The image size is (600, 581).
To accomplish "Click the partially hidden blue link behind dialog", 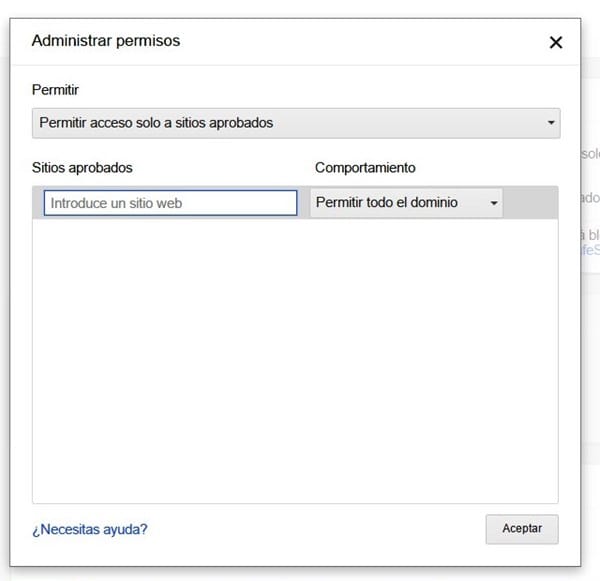I will [x=591, y=250].
